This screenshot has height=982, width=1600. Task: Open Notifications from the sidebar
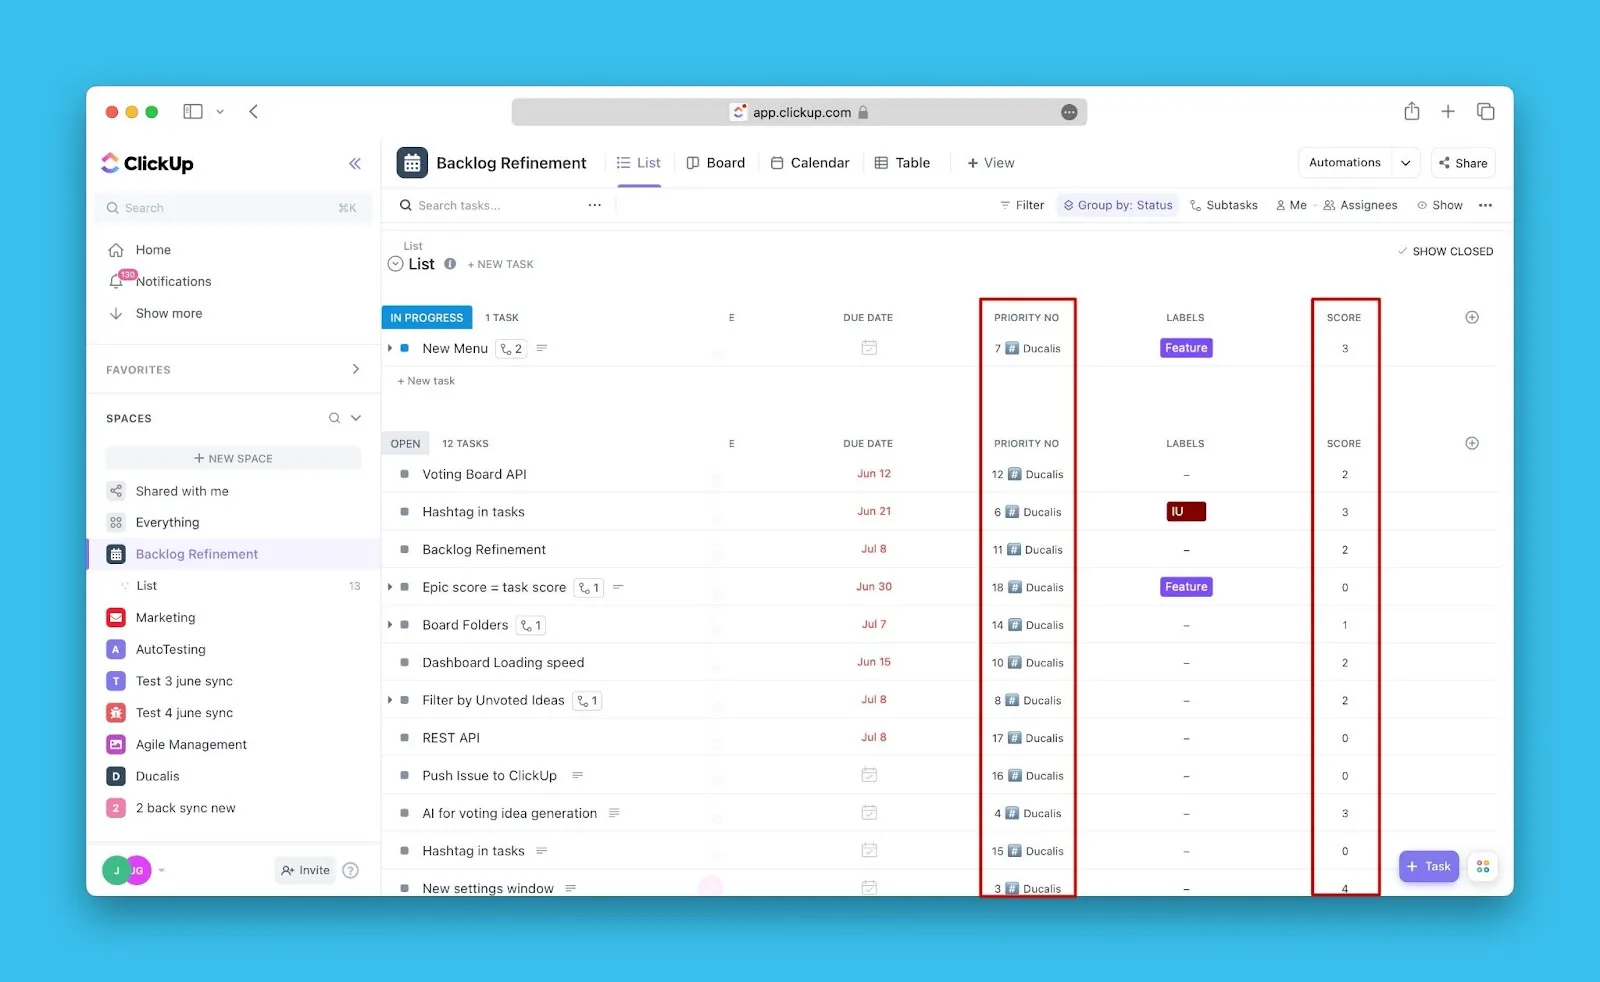point(173,281)
